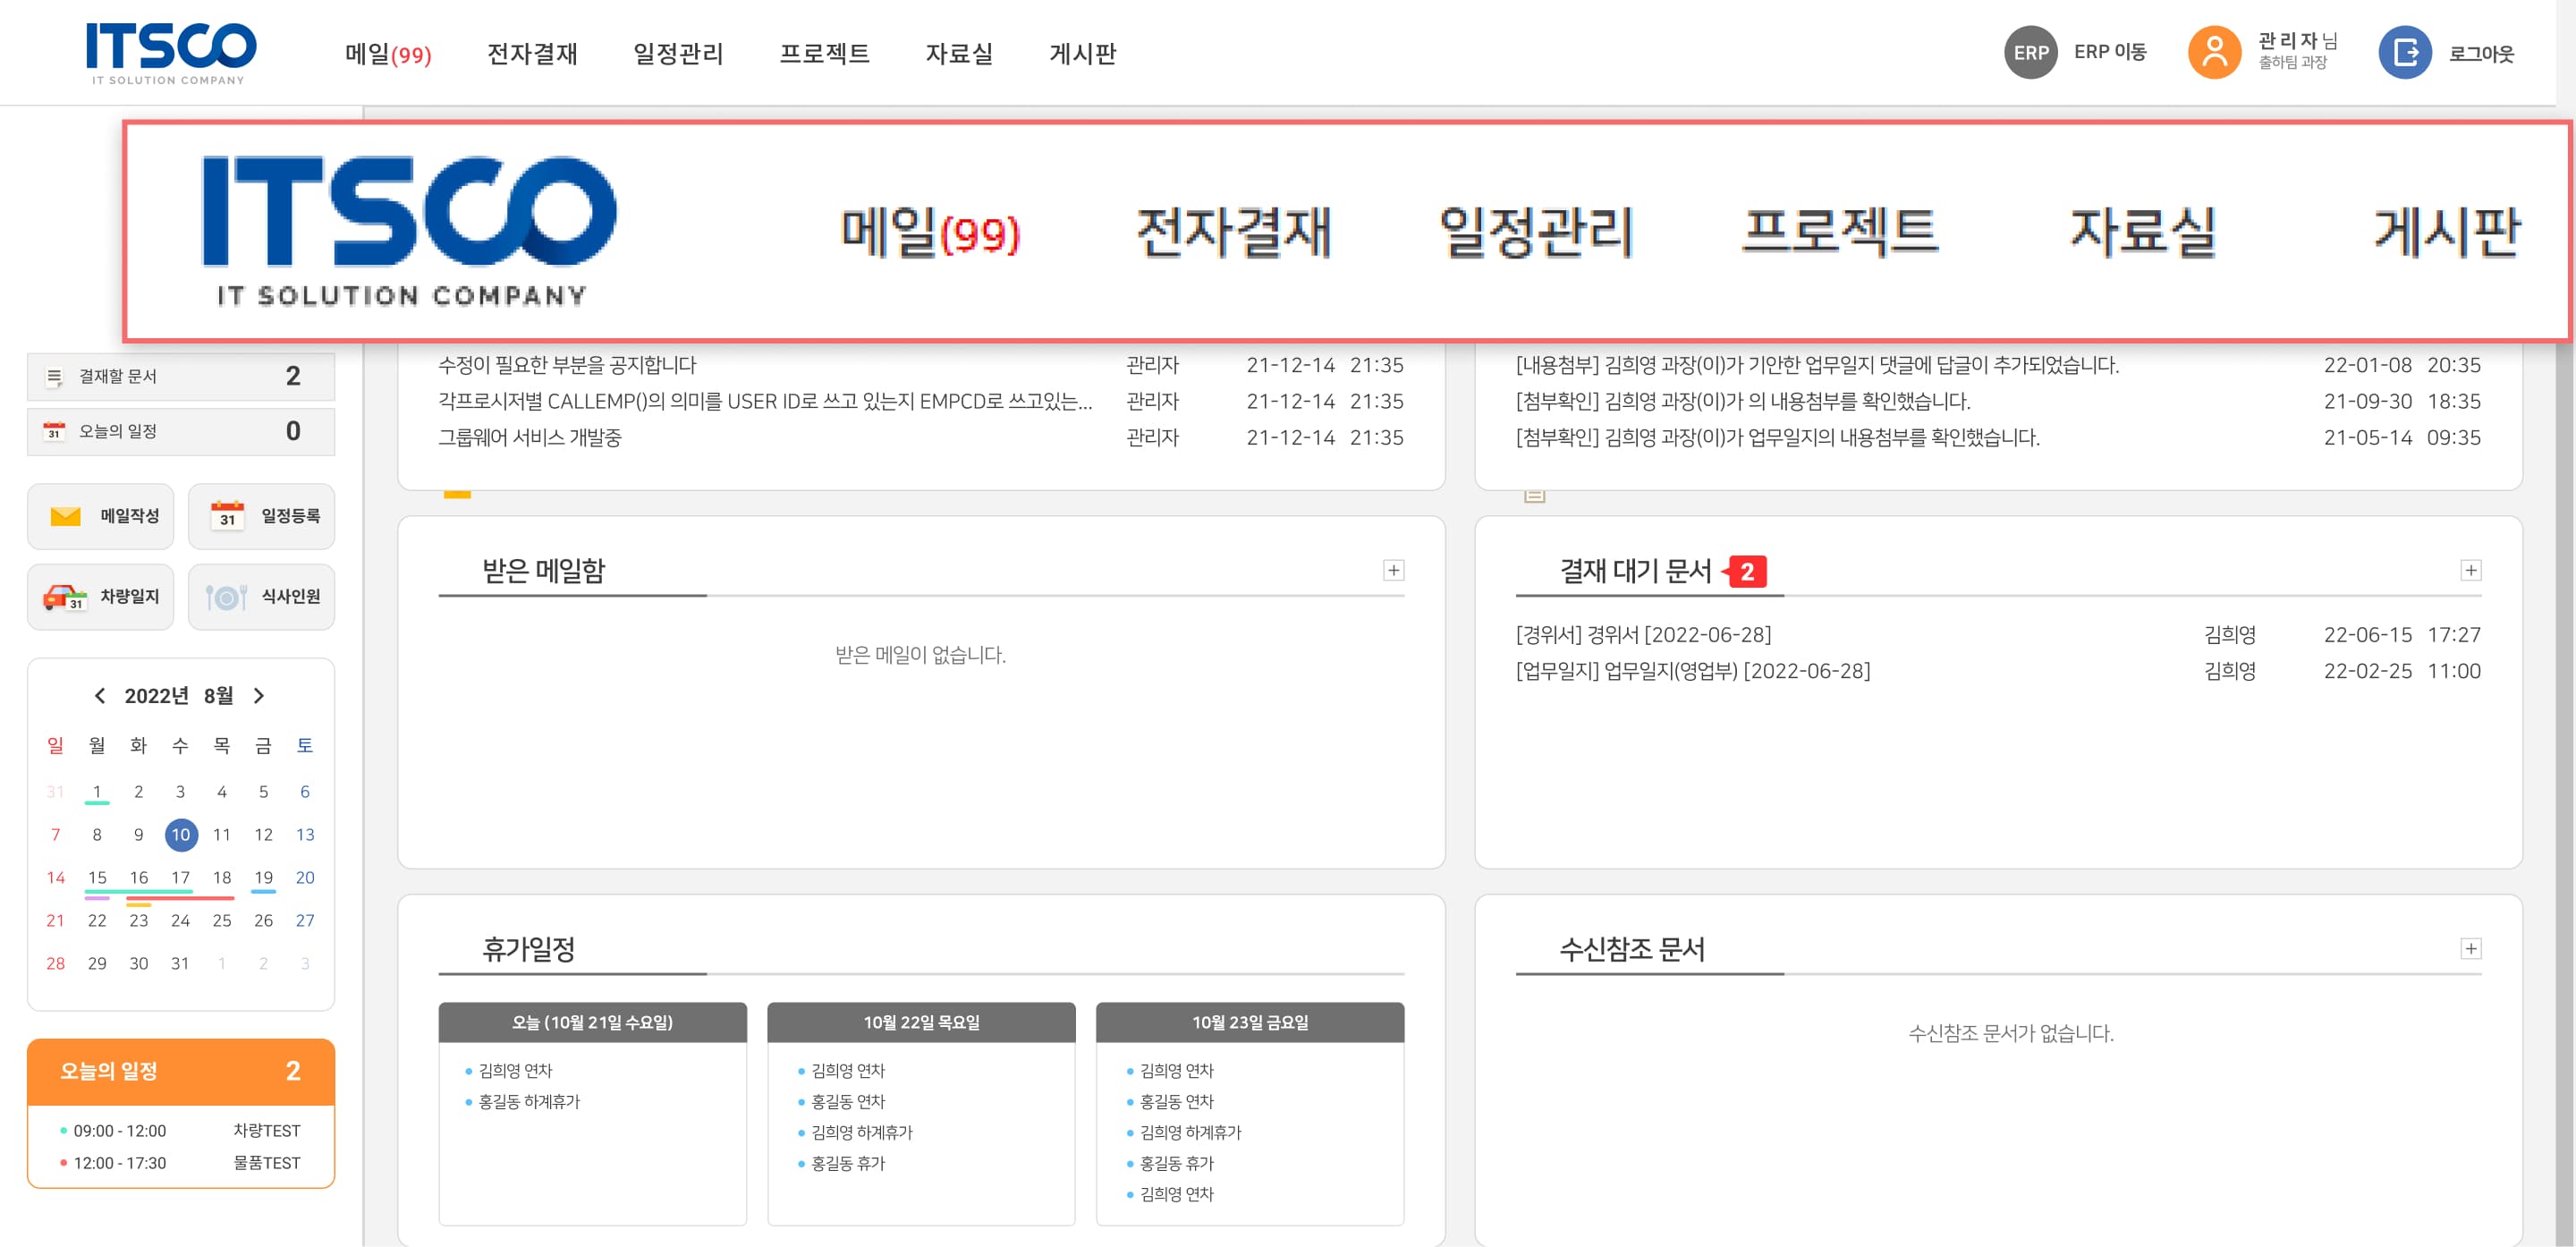
Task: Open the ERP 이동 round icon
Action: pos(2030,53)
